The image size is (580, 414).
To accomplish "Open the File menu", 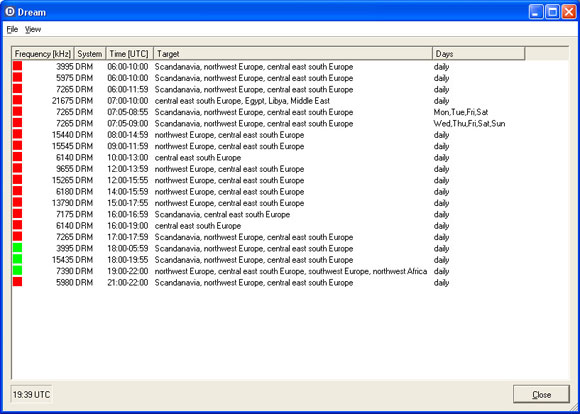I will (12, 30).
